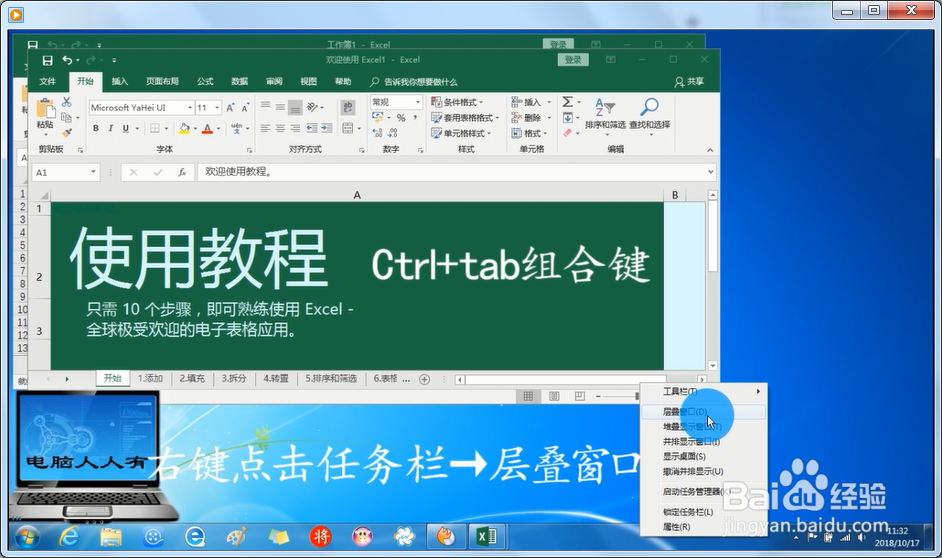Toggle Underline formatting

pyautogui.click(x=126, y=129)
